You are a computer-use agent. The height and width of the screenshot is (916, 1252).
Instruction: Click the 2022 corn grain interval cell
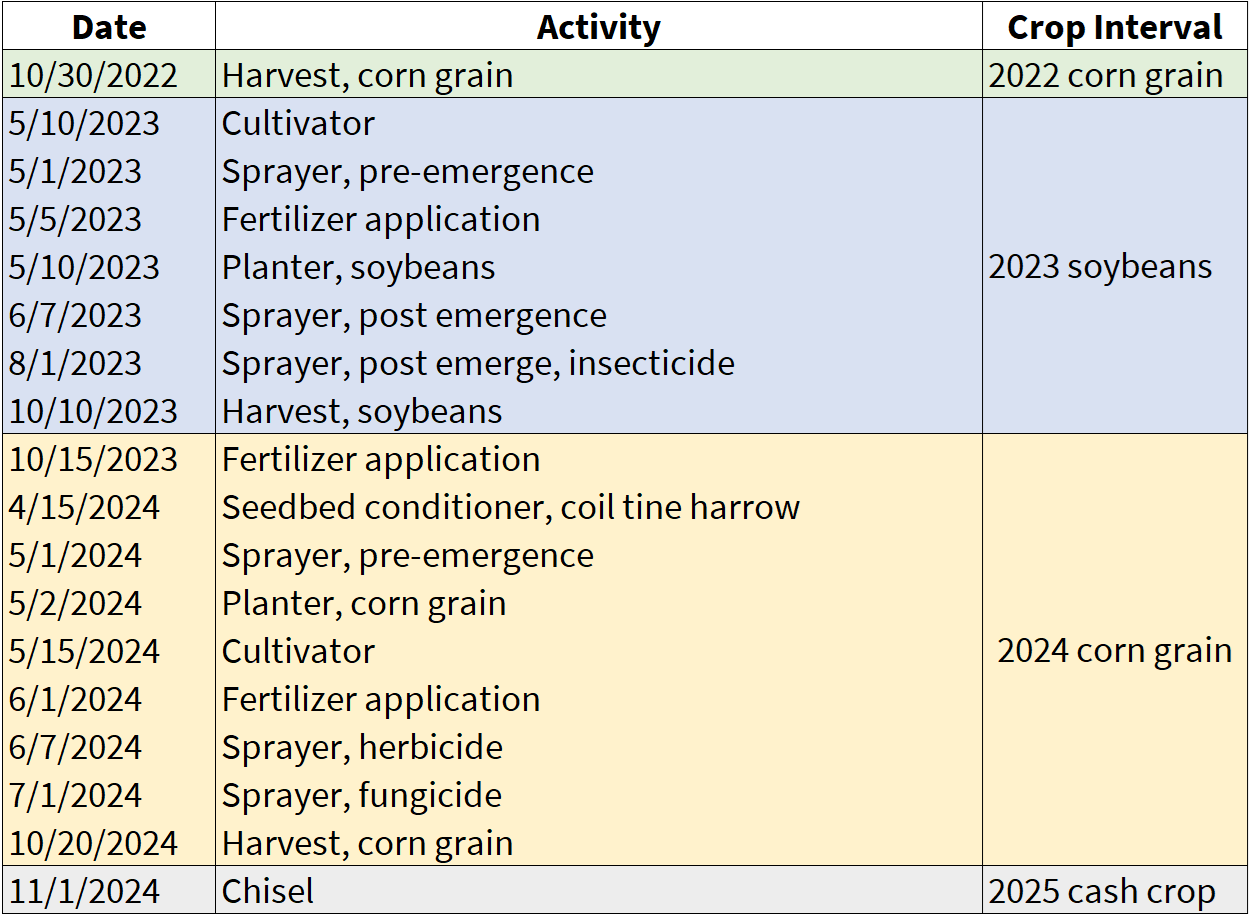(1105, 75)
